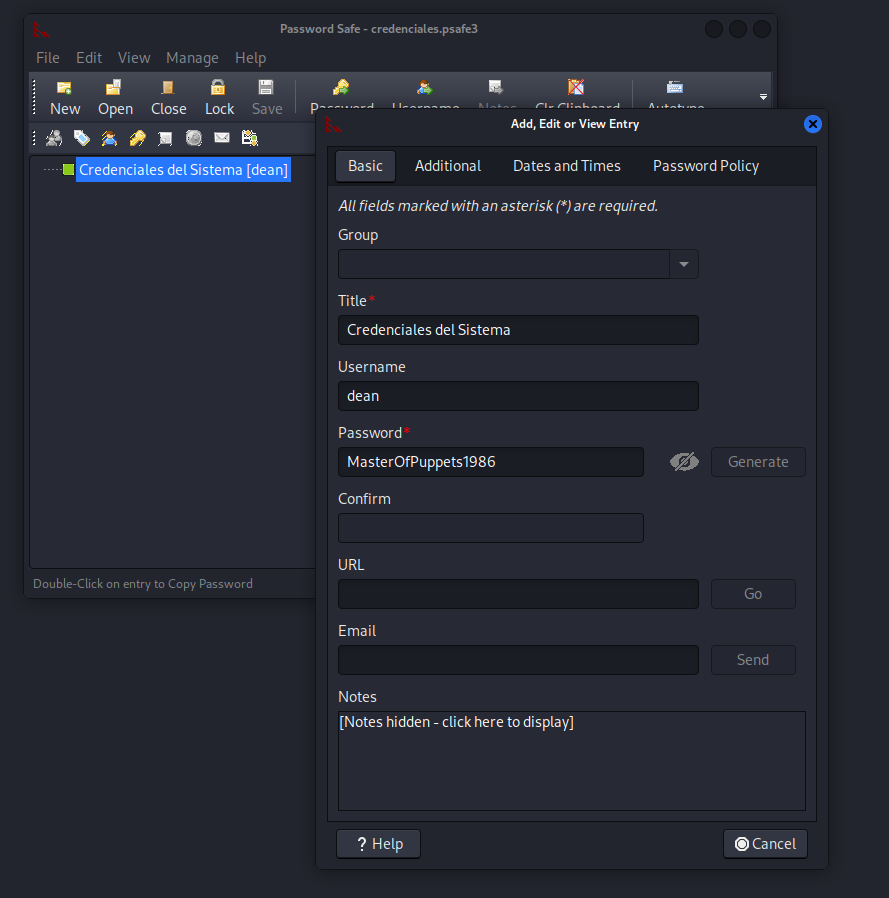Switch to the Additional tab
The height and width of the screenshot is (898, 889).
point(447,166)
